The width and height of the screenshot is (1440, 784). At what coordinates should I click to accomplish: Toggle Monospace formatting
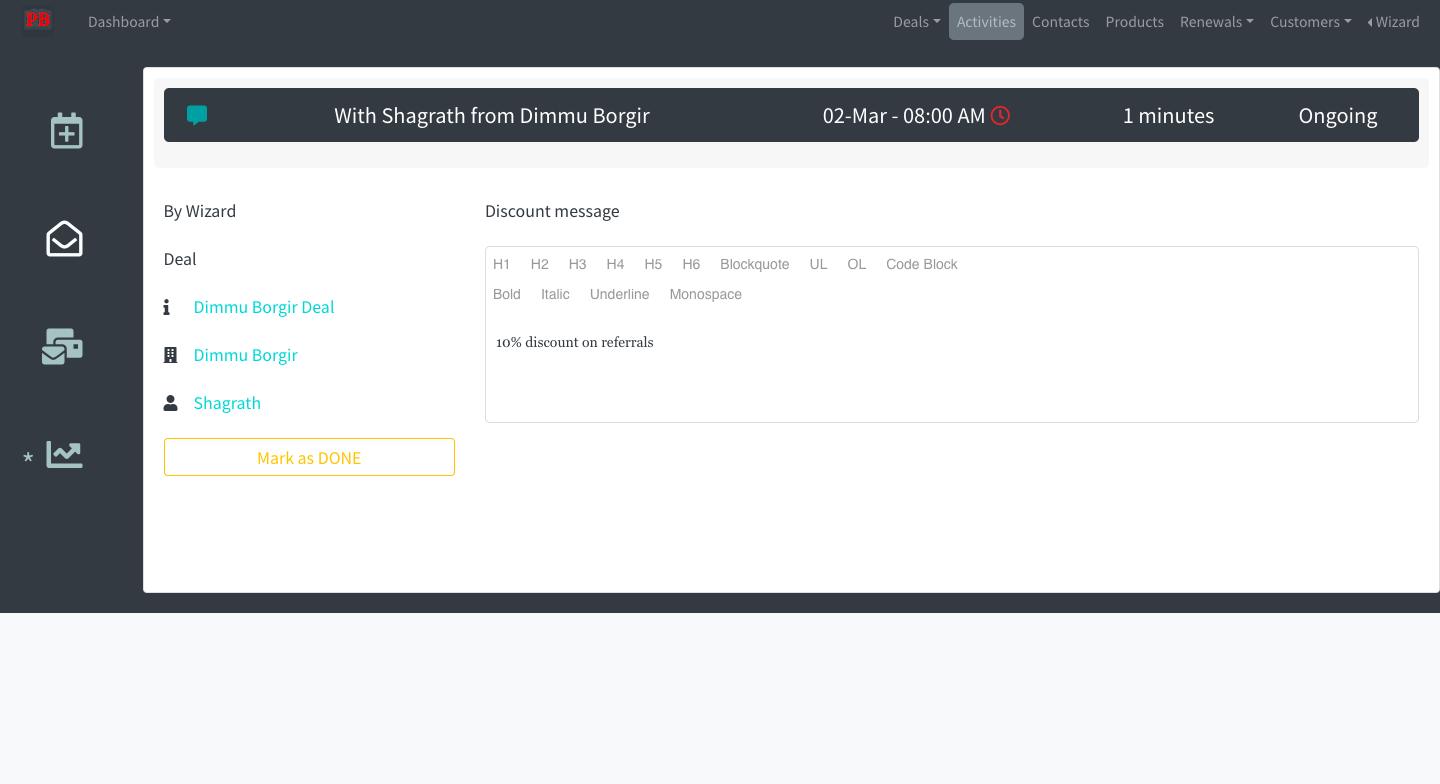pos(706,294)
